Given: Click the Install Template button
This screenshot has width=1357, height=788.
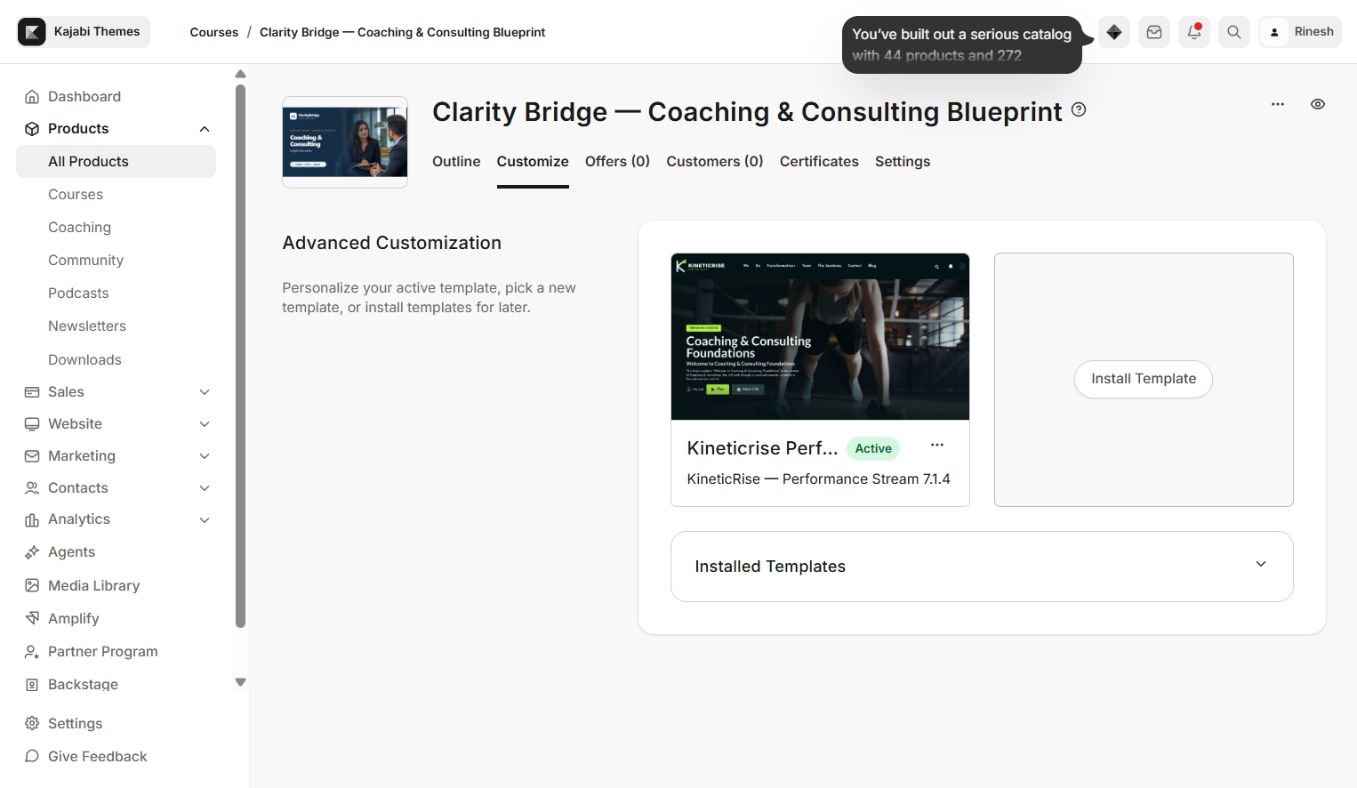Looking at the screenshot, I should pos(1143,379).
